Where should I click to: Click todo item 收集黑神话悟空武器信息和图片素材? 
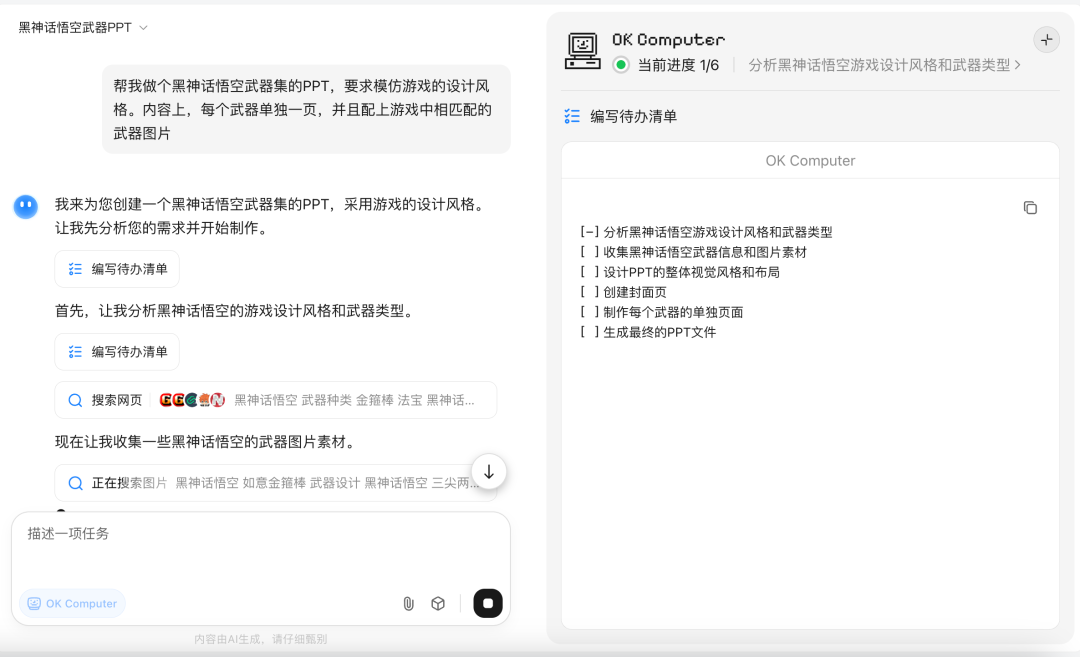coord(693,252)
